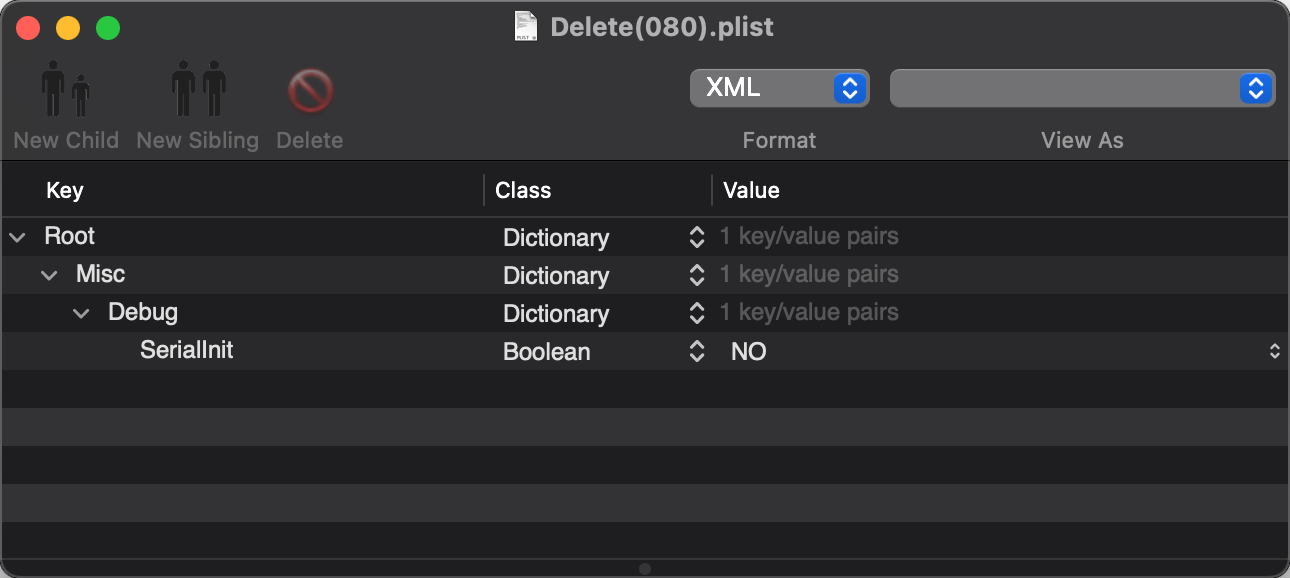Click the New Sibling toolbar icon
1290x578 pixels.
coord(198,90)
